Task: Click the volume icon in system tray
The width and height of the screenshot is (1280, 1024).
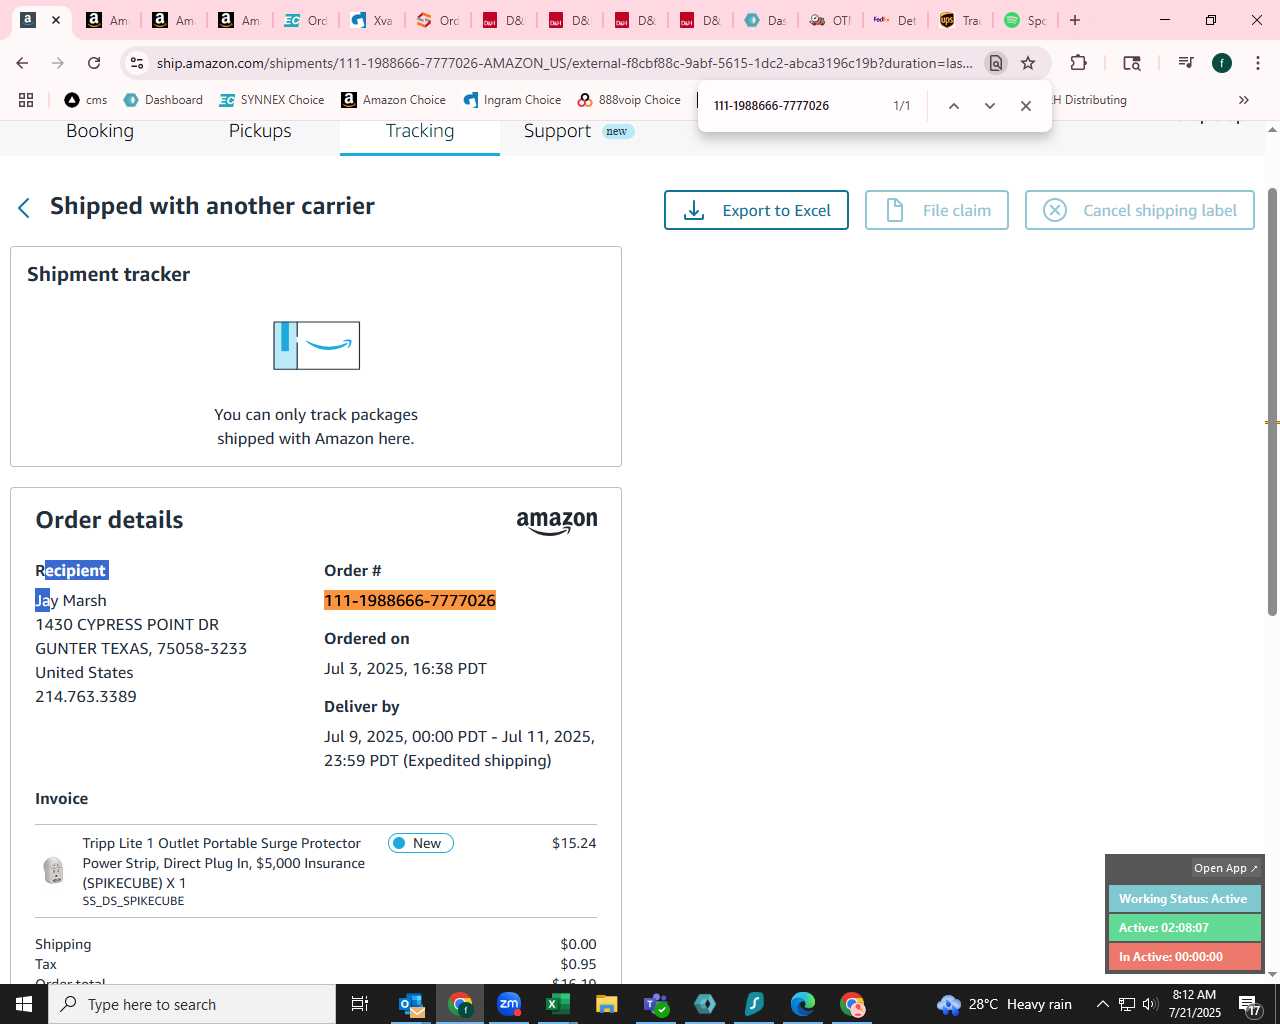Action: pos(1150,1004)
